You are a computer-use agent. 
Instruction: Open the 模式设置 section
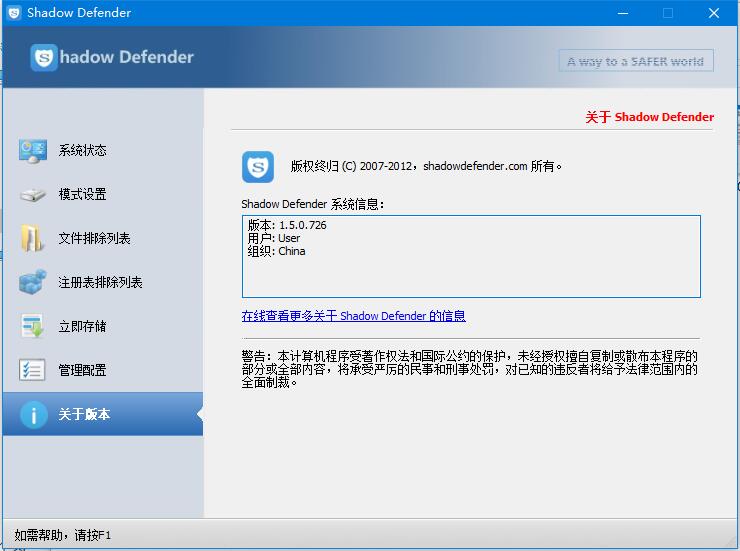pyautogui.click(x=103, y=194)
